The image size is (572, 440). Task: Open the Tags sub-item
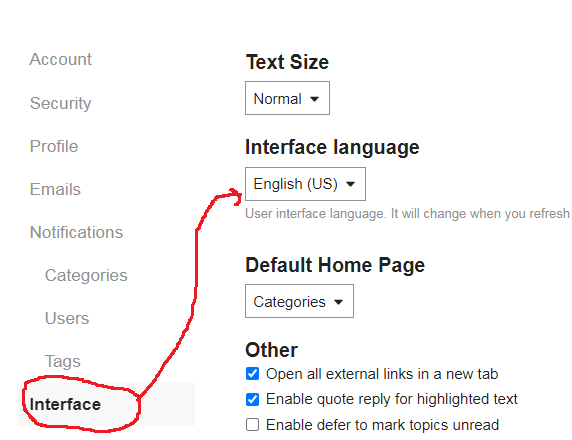coord(62,362)
